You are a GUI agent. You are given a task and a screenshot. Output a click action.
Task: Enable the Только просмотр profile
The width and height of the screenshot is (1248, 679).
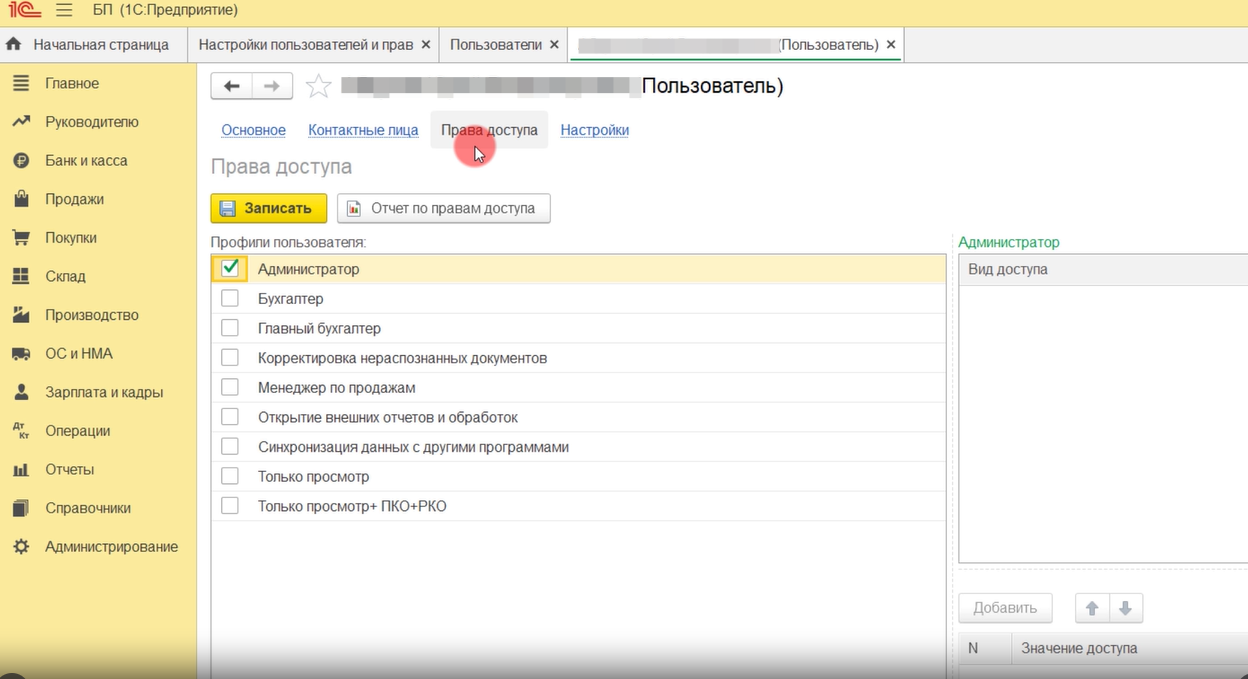pos(229,477)
